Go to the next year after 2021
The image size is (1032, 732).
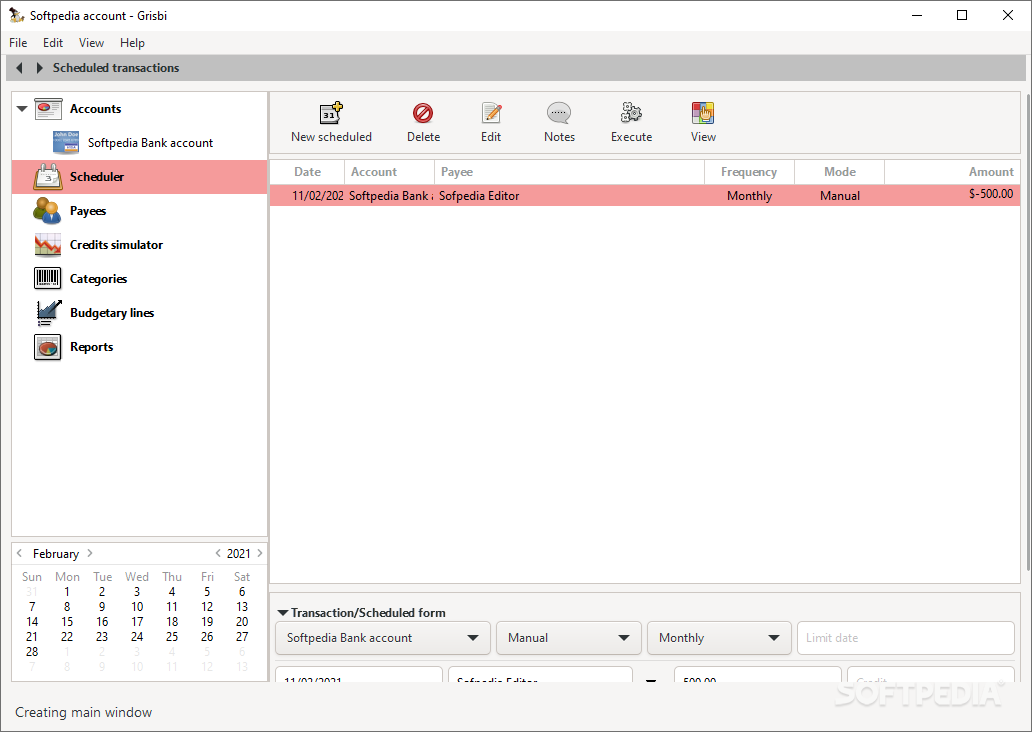(x=260, y=553)
